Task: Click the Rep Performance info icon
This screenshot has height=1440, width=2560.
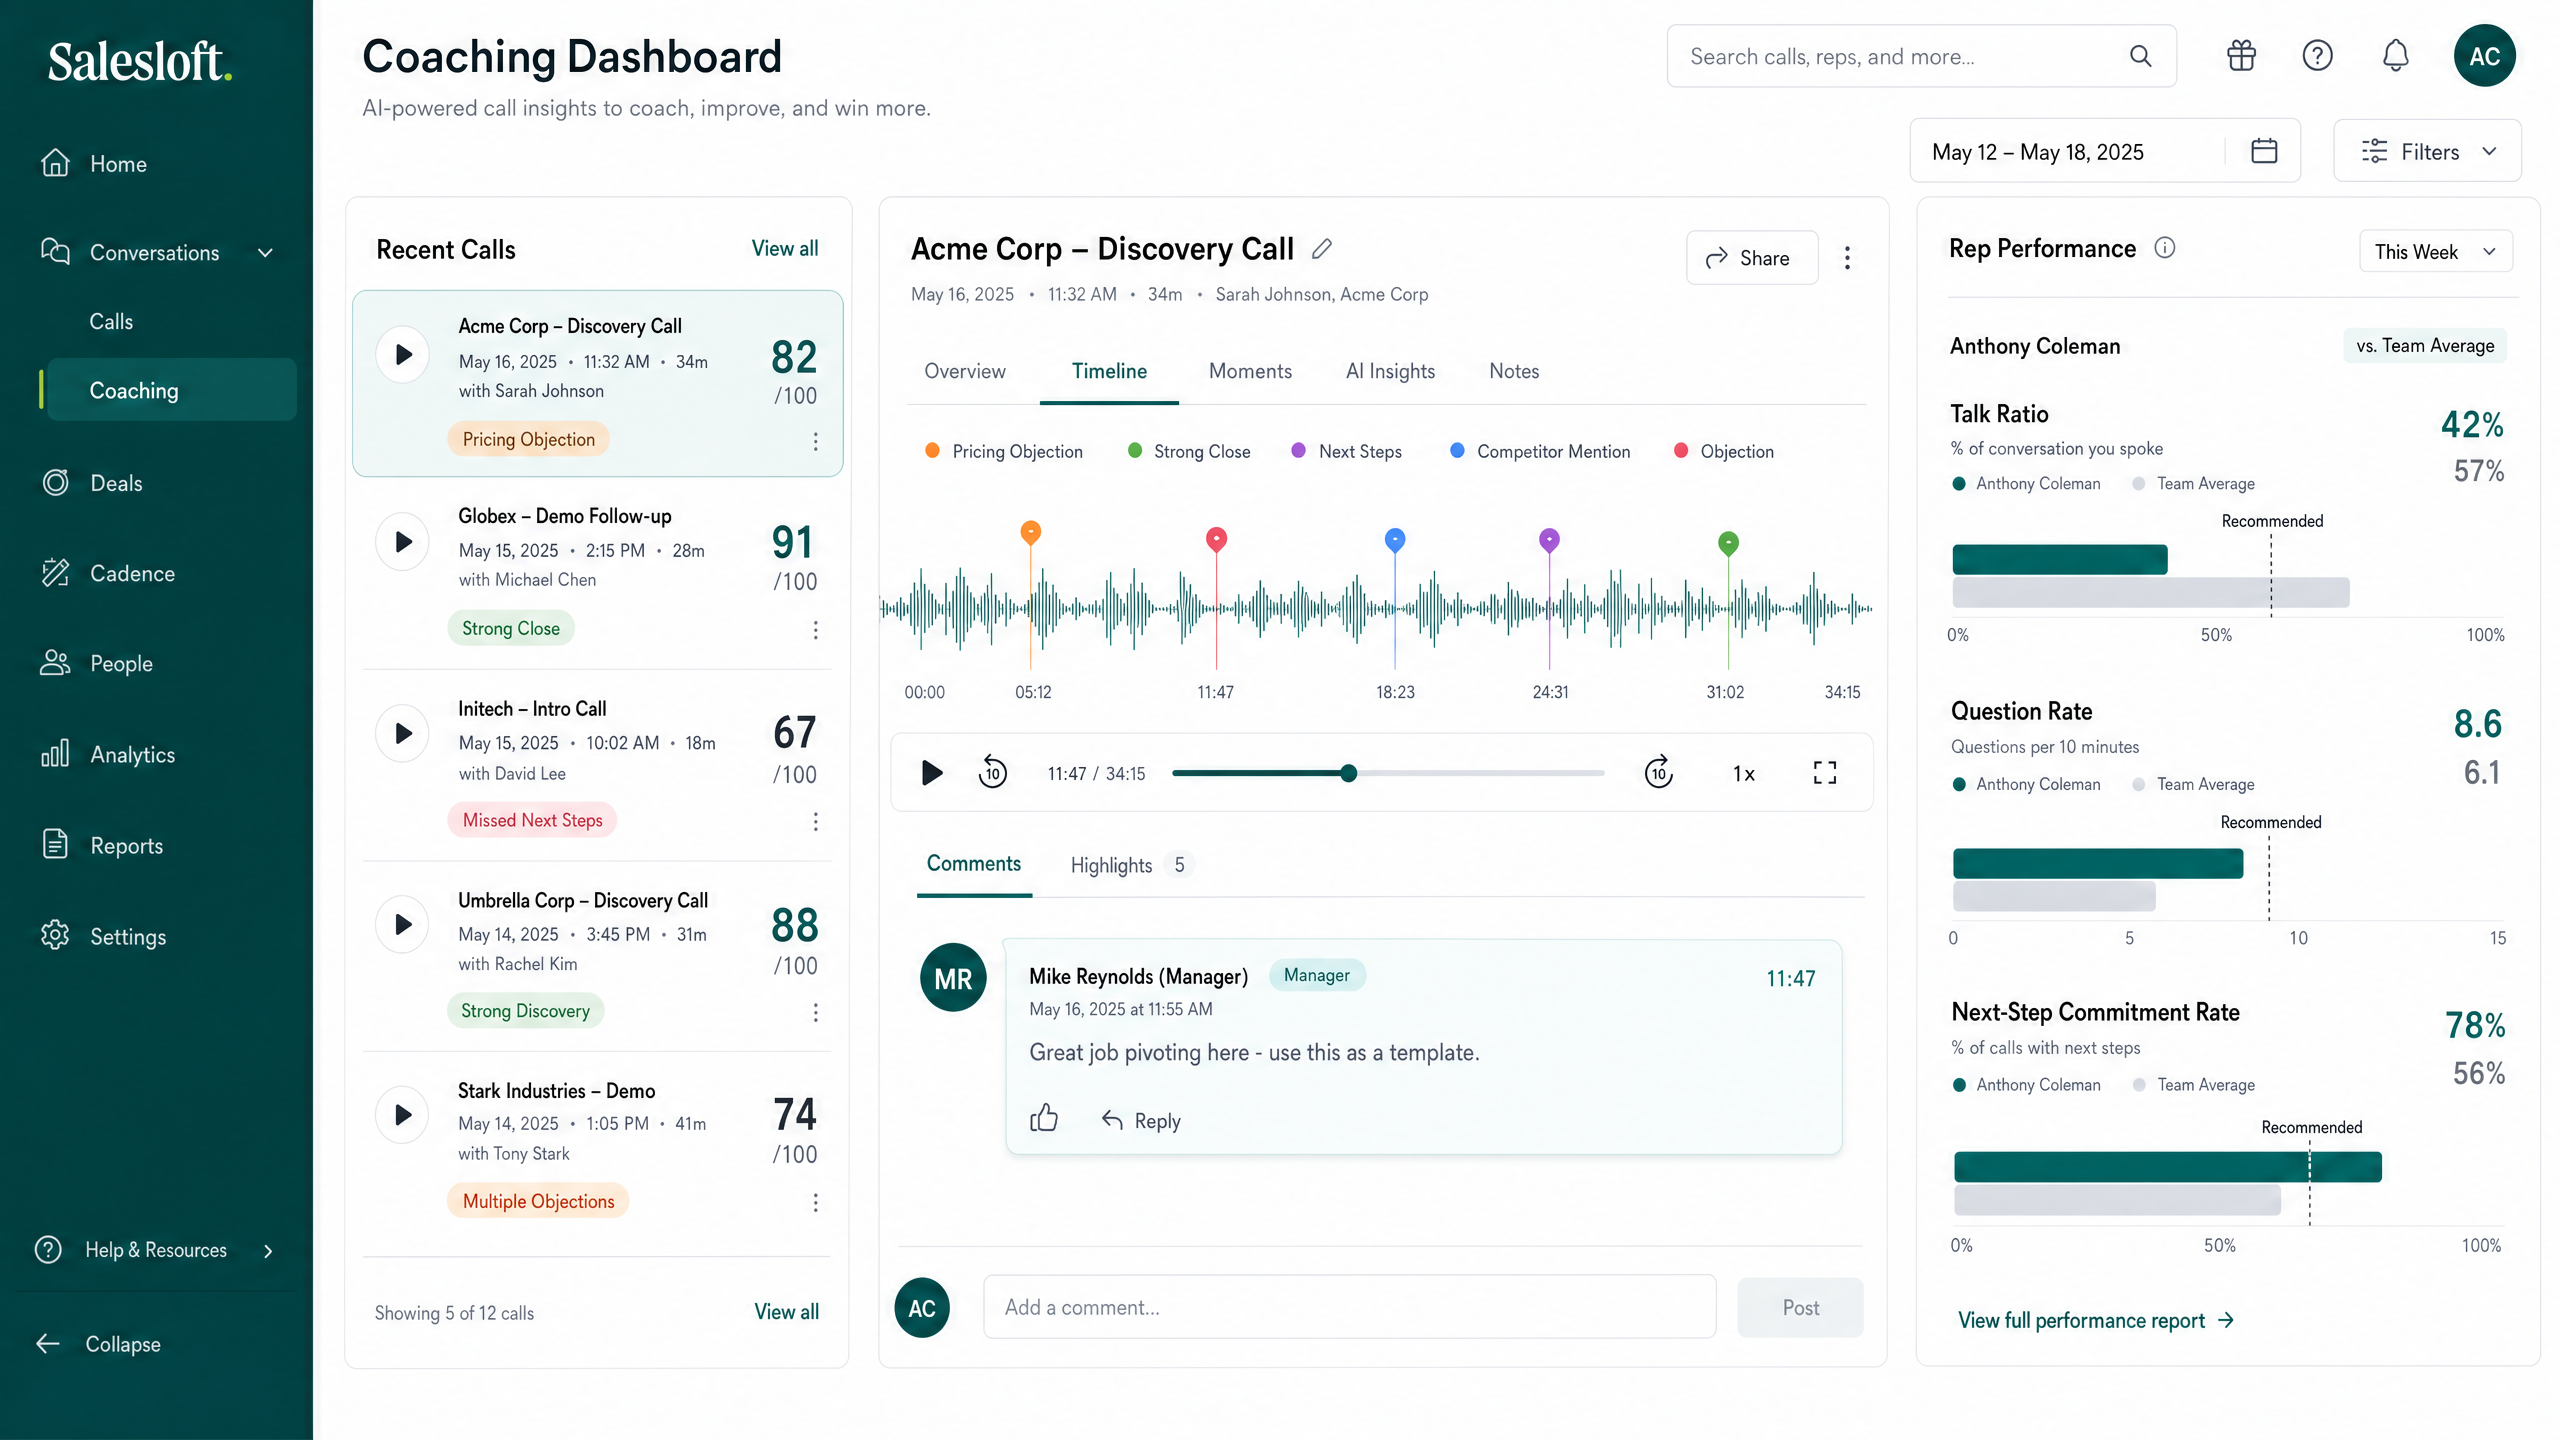Action: coord(2164,248)
